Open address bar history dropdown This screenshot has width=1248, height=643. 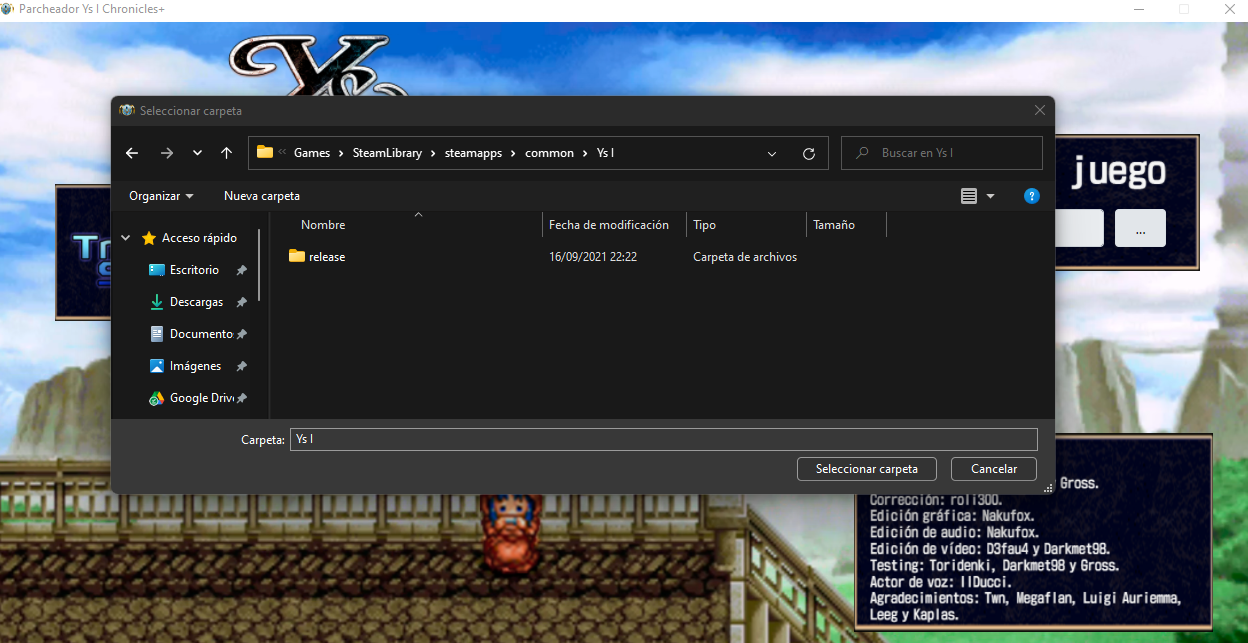click(x=772, y=153)
